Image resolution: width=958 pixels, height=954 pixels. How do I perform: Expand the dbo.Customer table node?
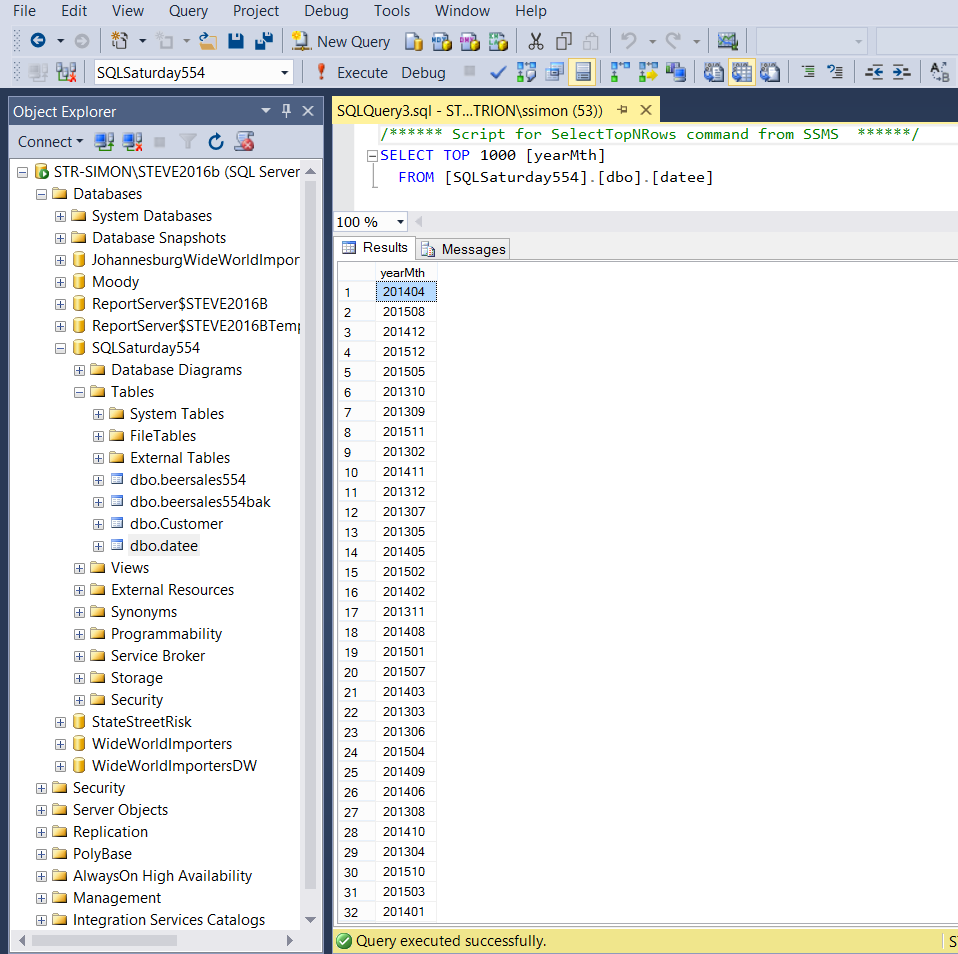(98, 524)
